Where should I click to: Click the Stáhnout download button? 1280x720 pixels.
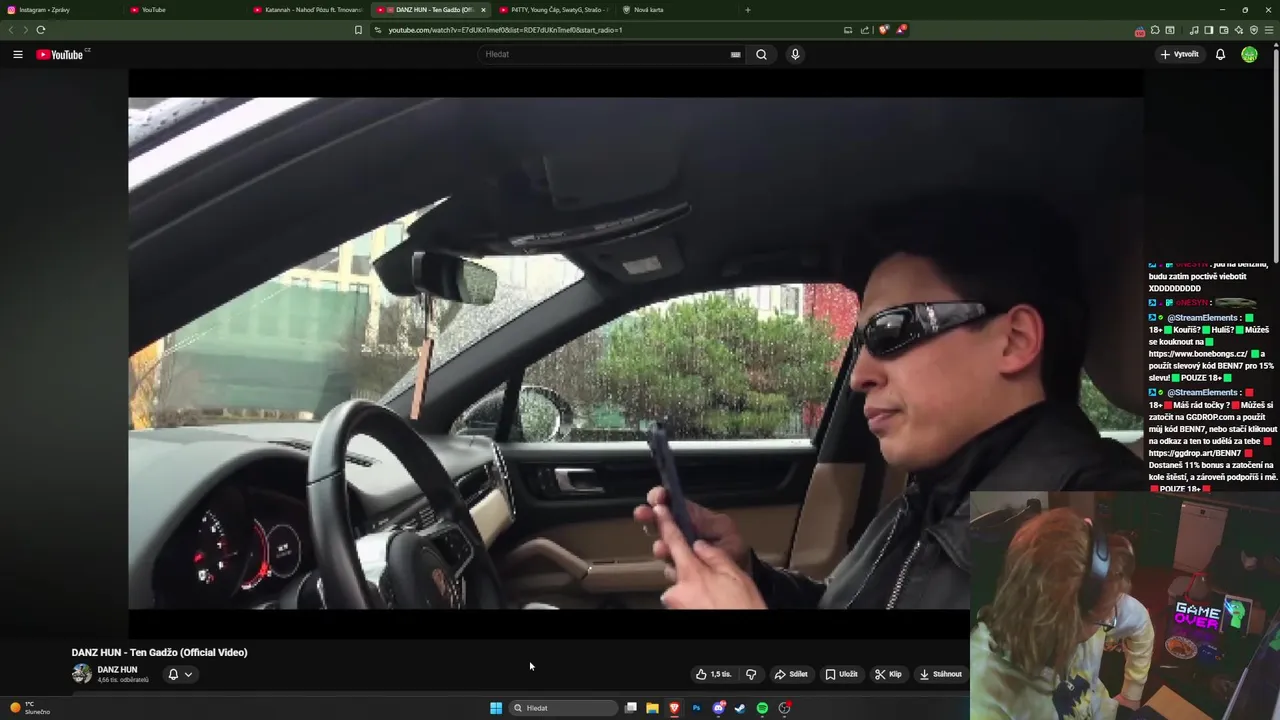click(x=940, y=674)
